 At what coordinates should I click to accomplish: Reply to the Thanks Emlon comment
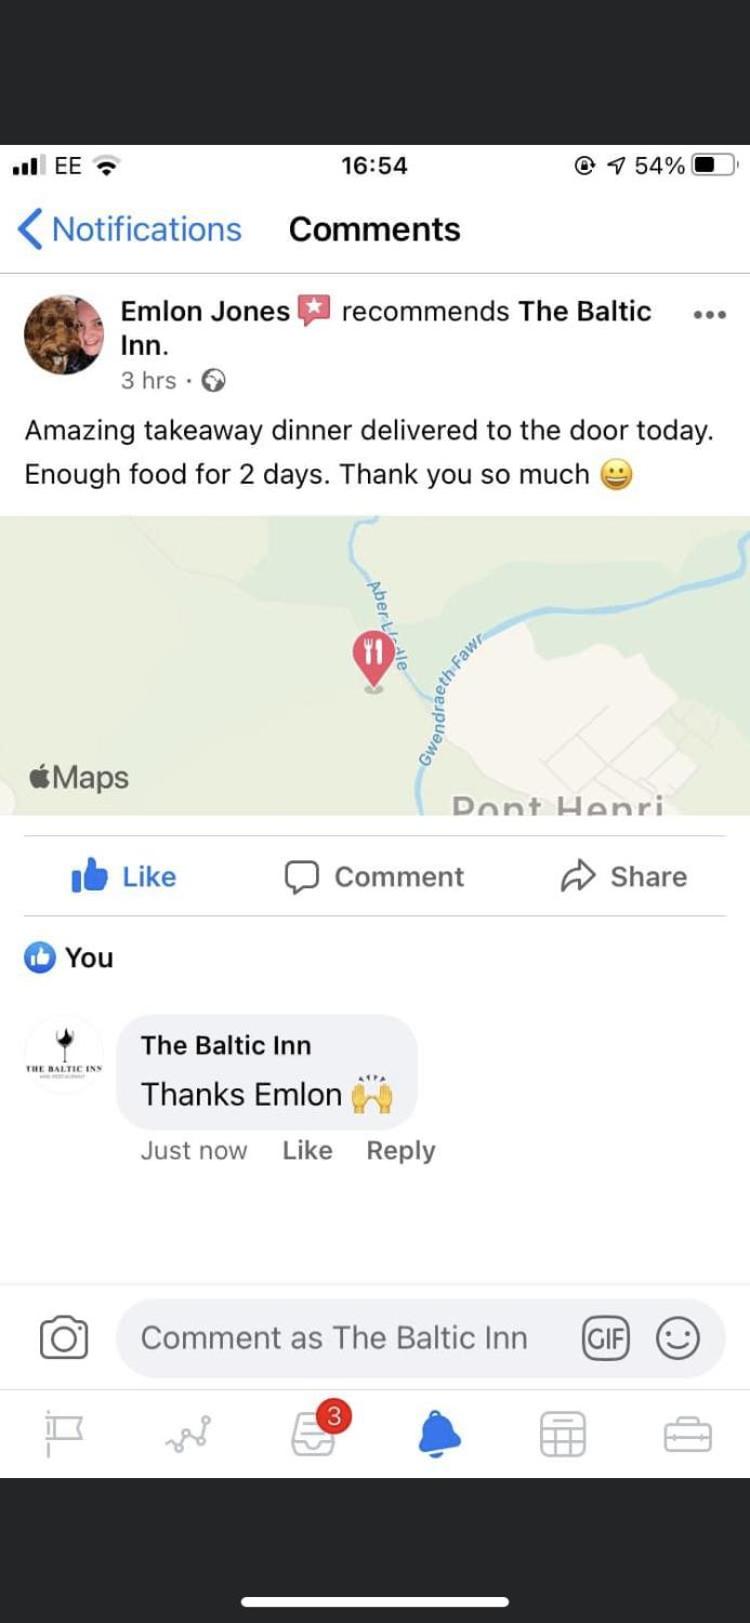(400, 1150)
